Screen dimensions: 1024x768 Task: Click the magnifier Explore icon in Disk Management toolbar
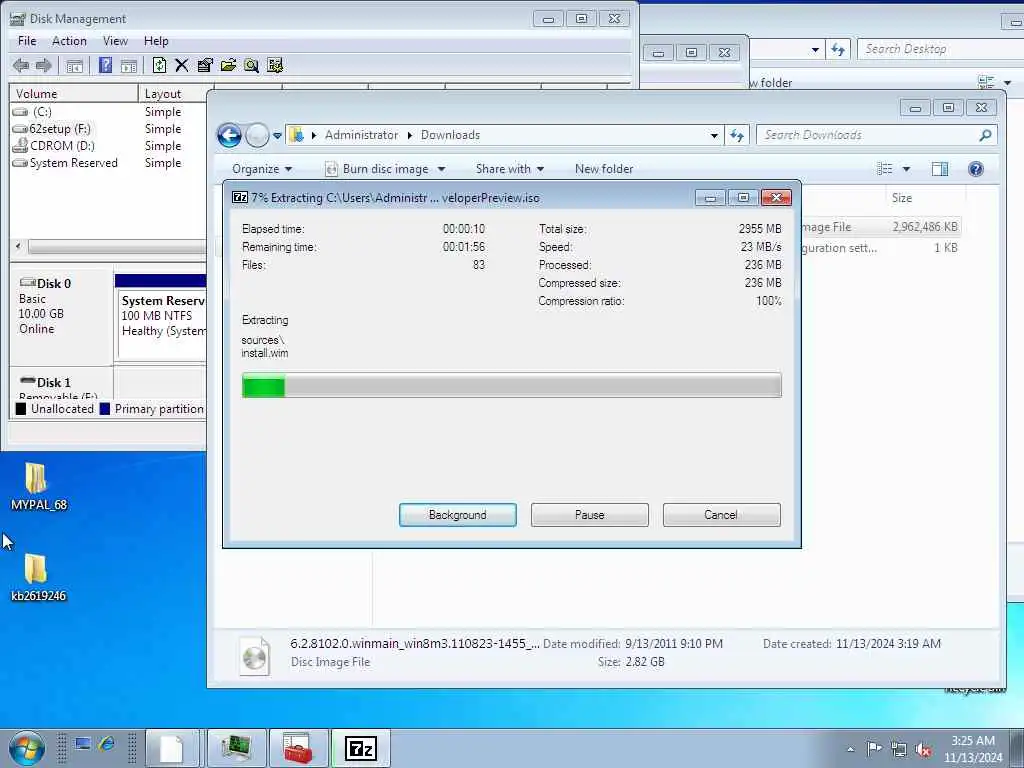click(251, 65)
